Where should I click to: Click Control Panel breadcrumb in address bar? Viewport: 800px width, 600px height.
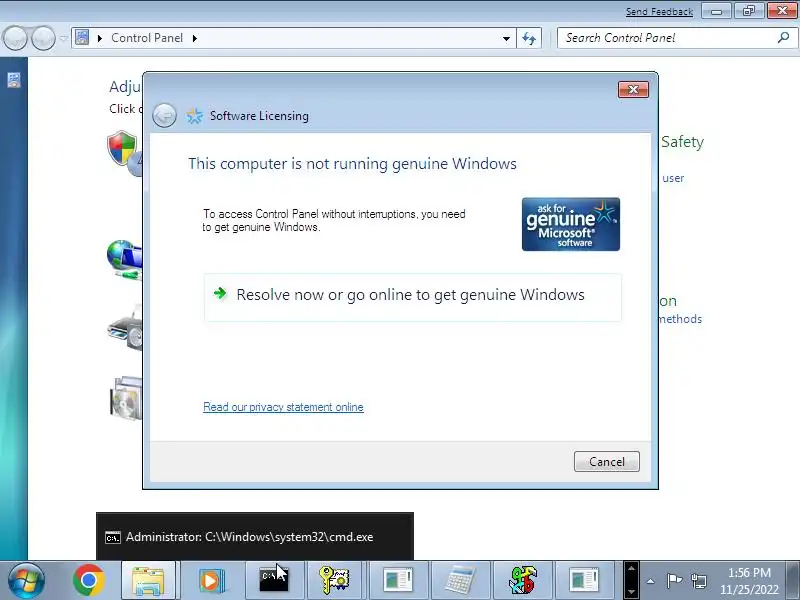point(147,38)
